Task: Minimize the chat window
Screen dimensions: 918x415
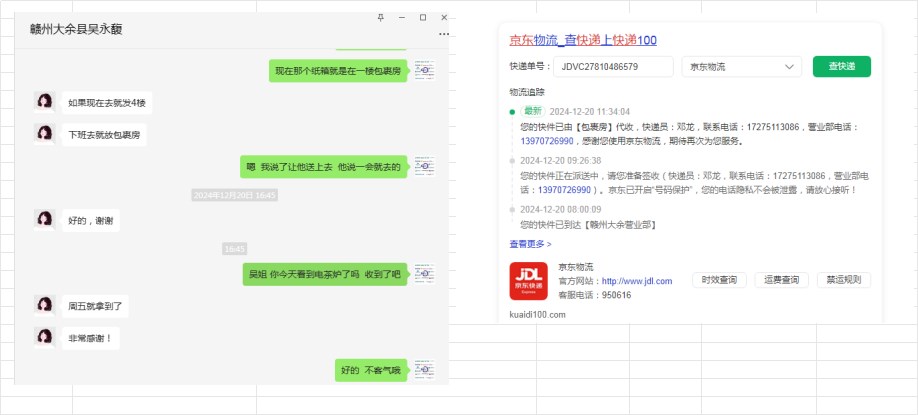Action: [402, 18]
